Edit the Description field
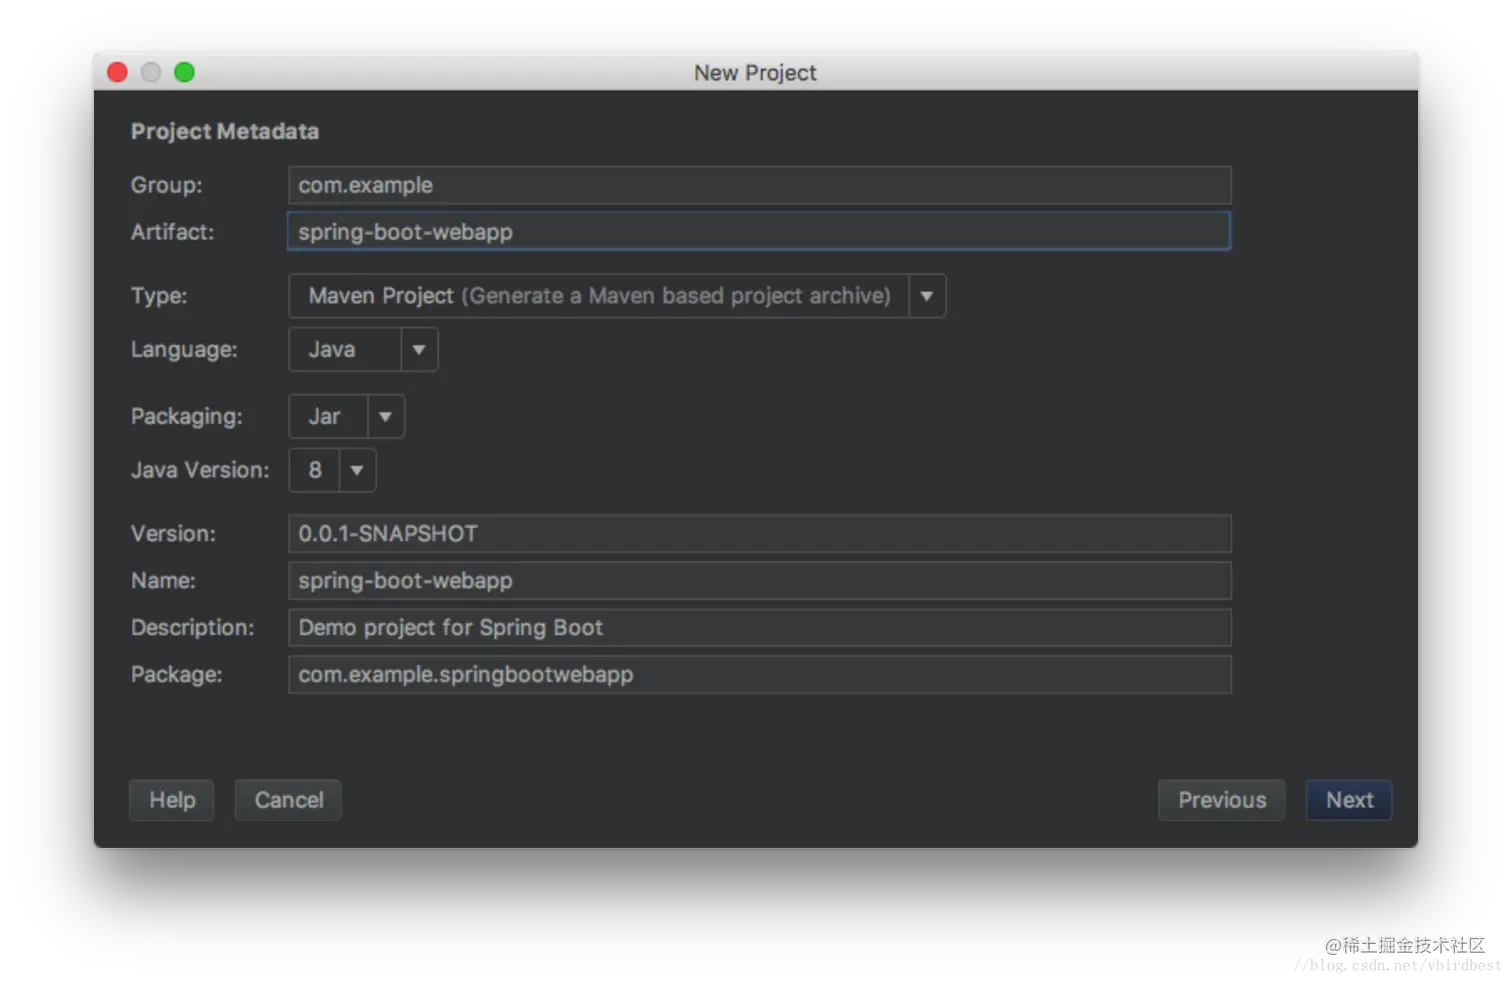Screen dimensions: 1512x982 pyautogui.click(x=759, y=627)
